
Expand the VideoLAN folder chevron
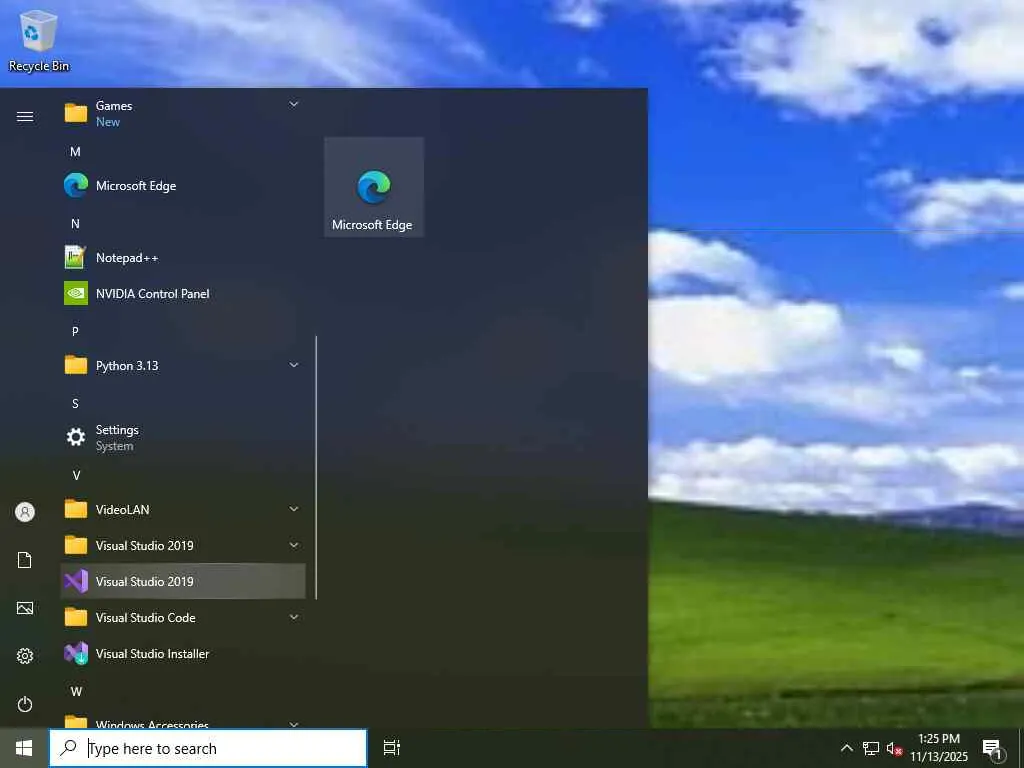[294, 509]
